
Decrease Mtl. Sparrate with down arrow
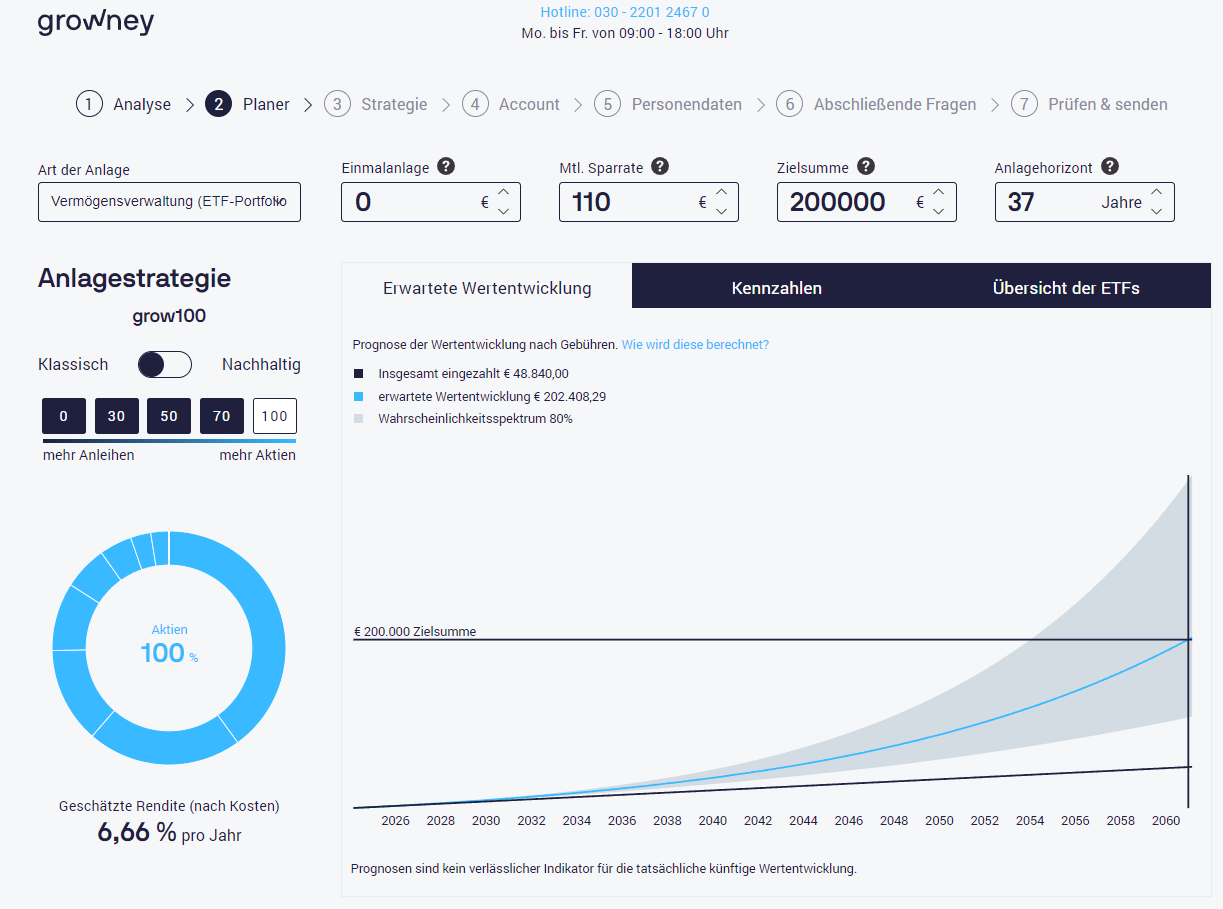click(721, 211)
